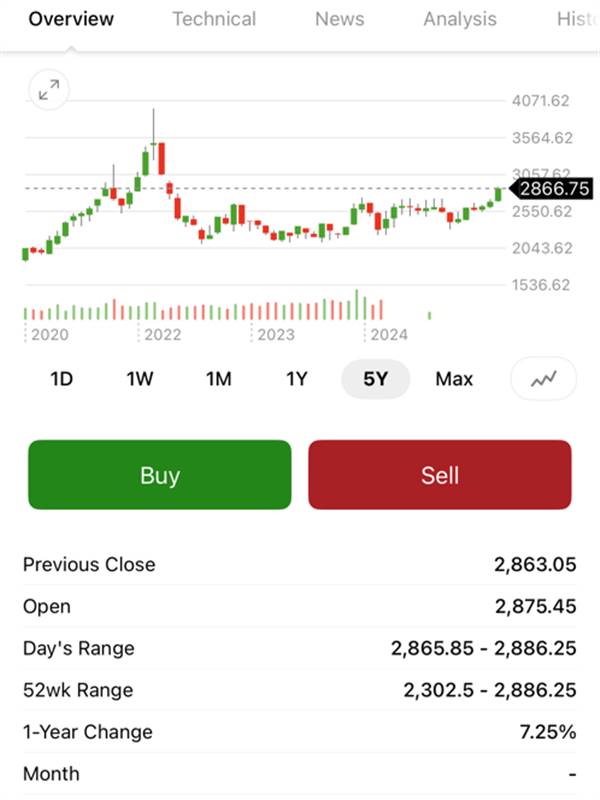
Task: Select the 1D time range
Action: pyautogui.click(x=62, y=379)
